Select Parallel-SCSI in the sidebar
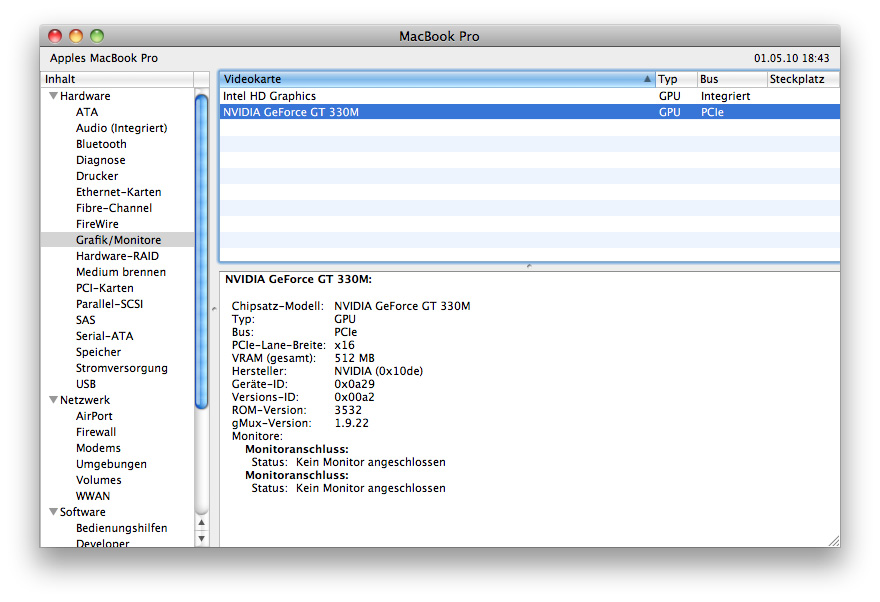 (109, 304)
